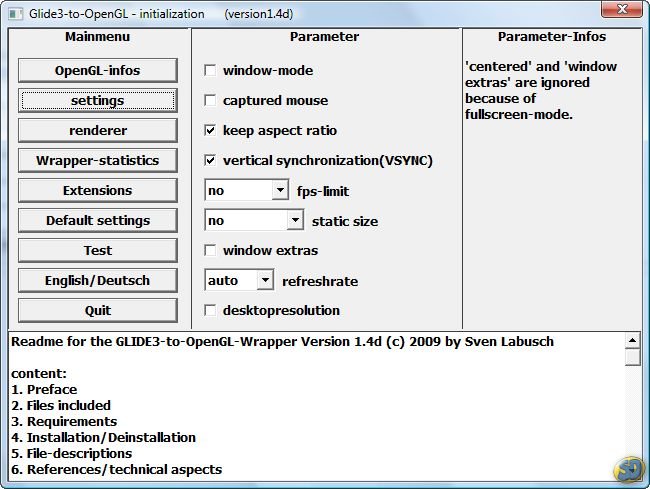Click the Extensions button

tap(97, 190)
